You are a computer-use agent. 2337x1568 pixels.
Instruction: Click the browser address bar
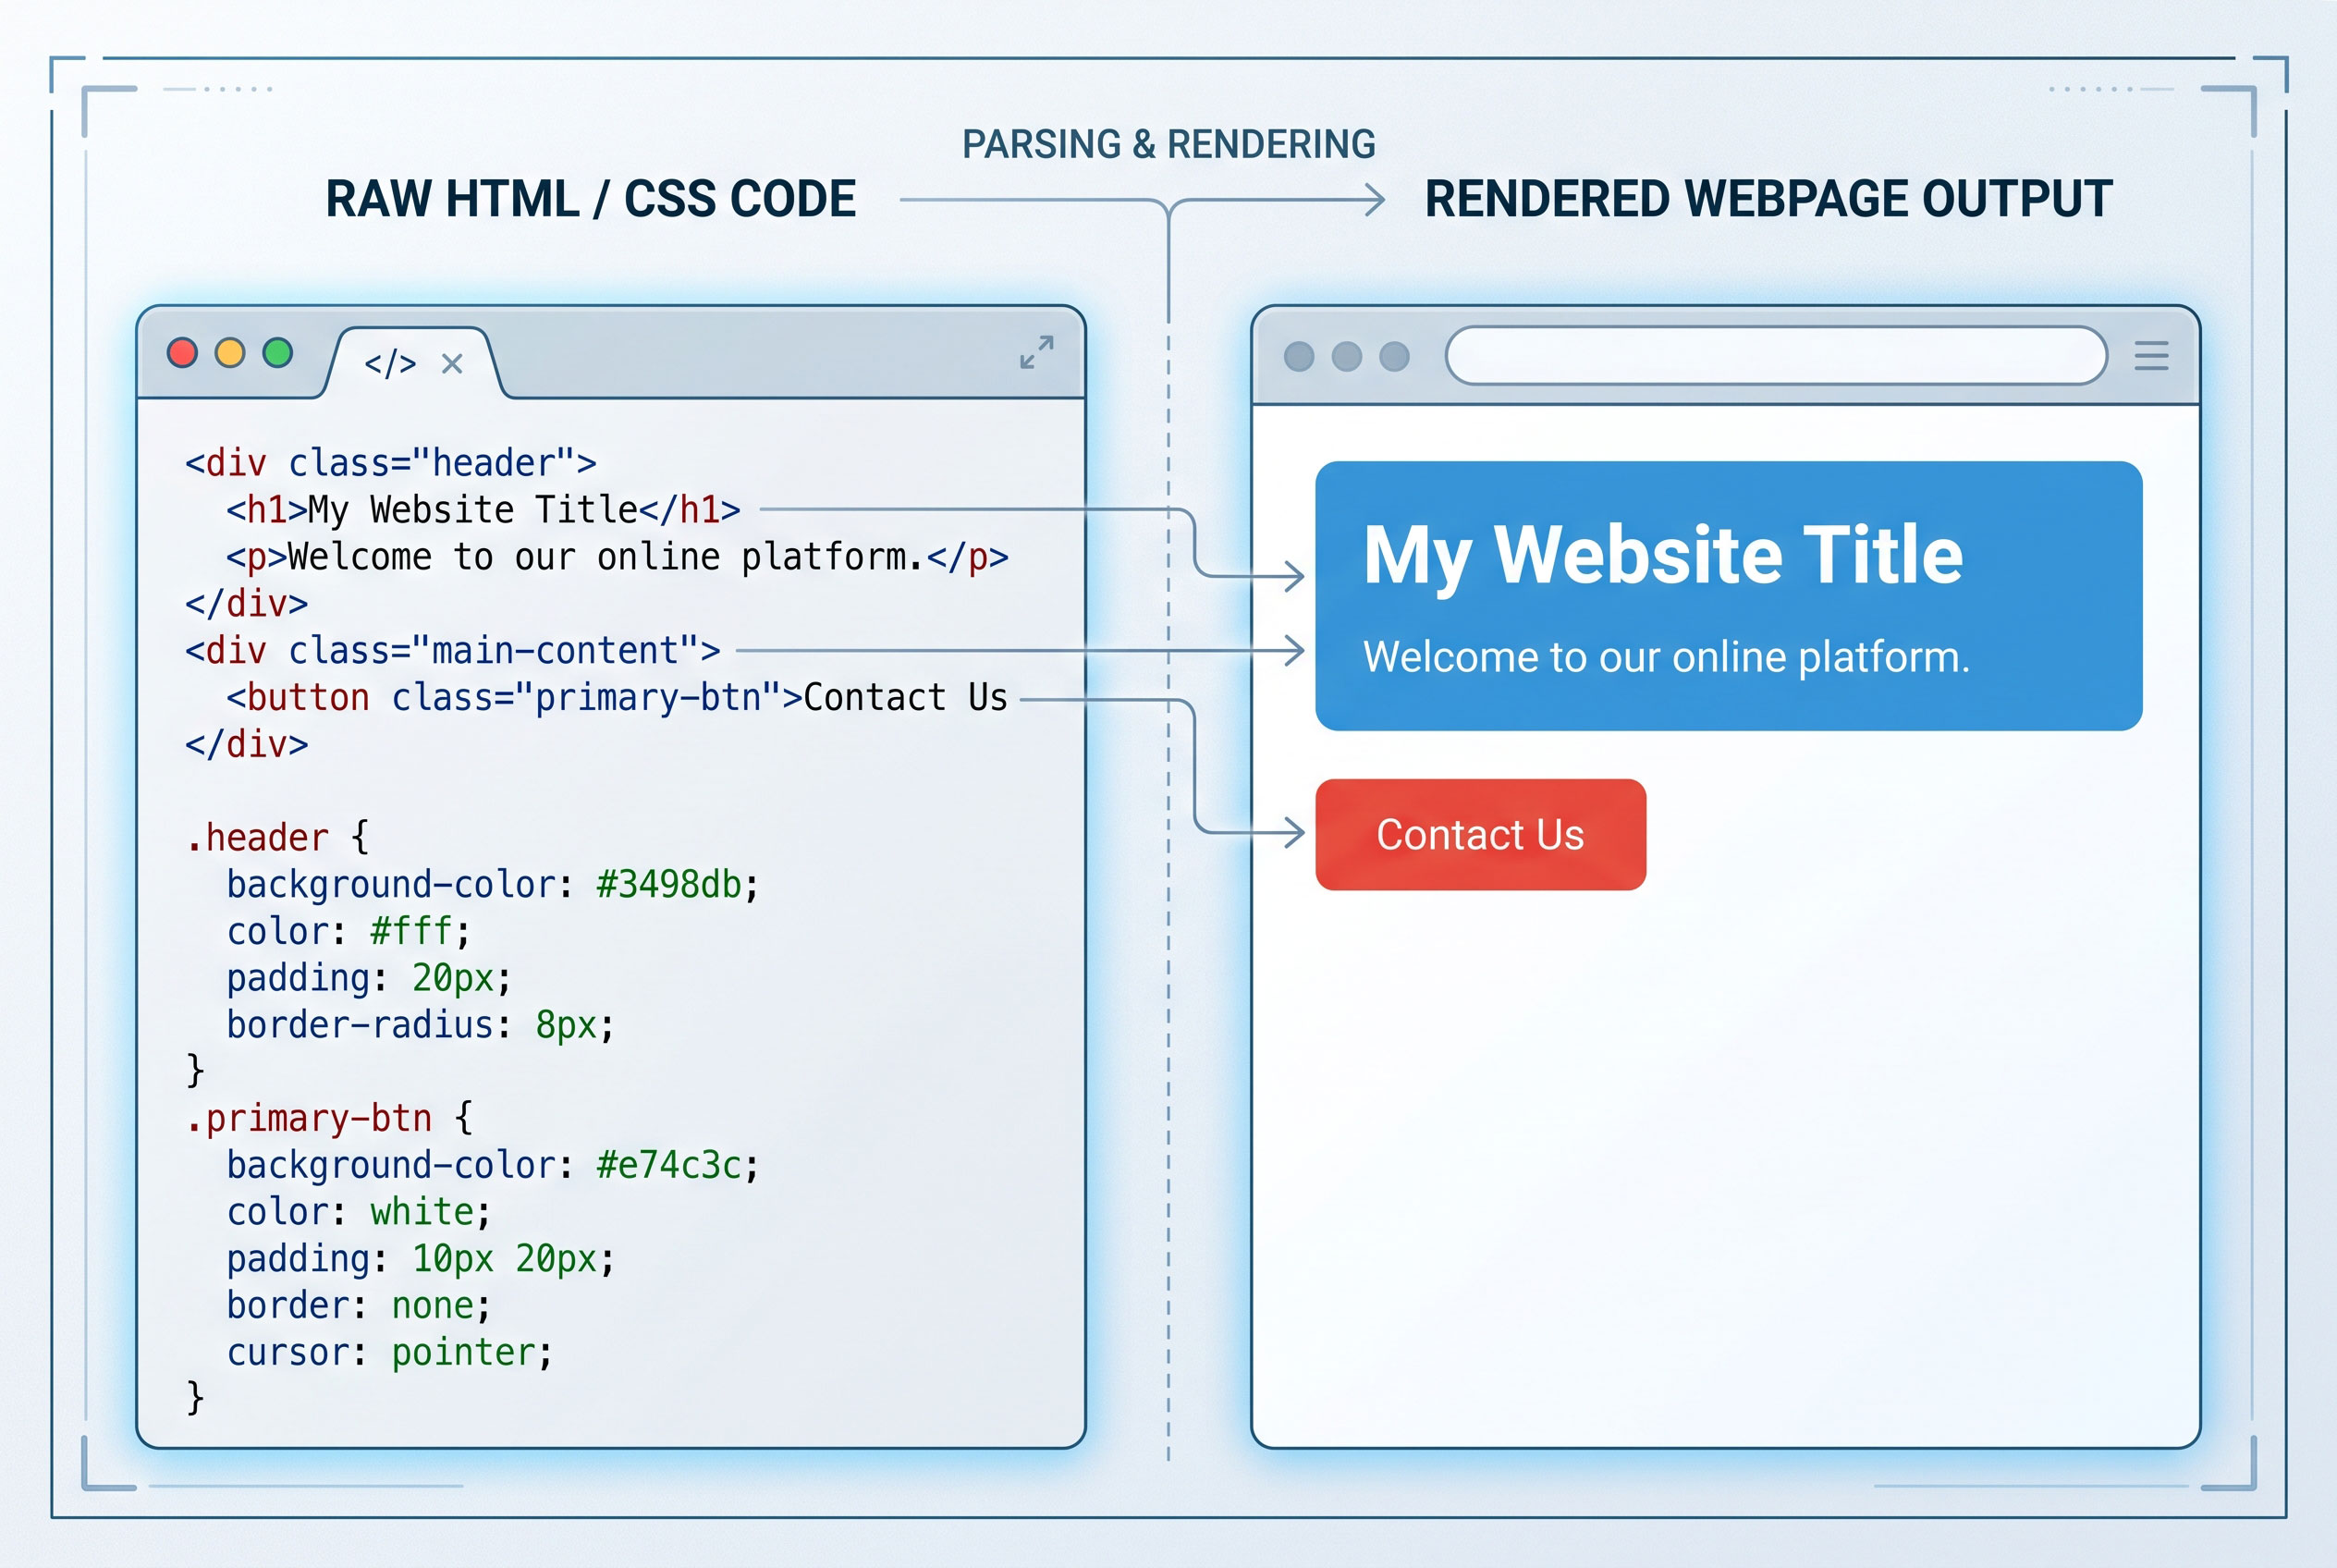[x=1776, y=355]
